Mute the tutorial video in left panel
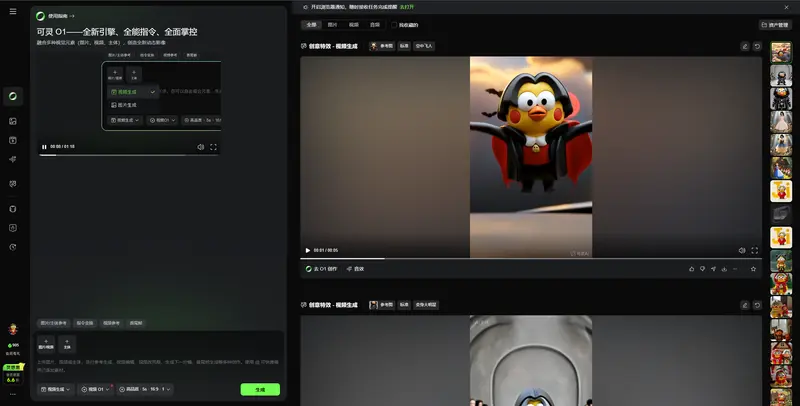 200,147
